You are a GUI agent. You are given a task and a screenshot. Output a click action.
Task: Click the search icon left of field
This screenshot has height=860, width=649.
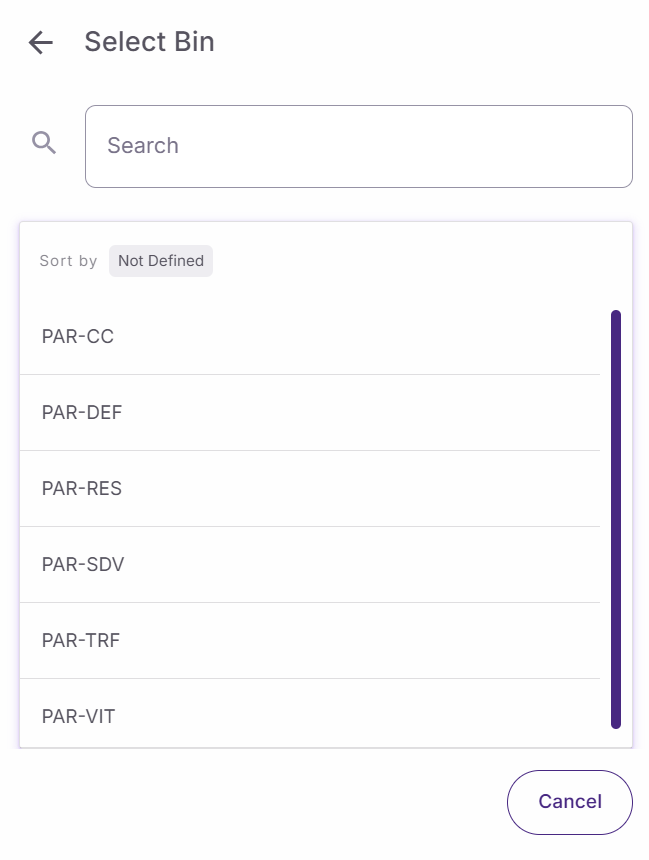[44, 143]
